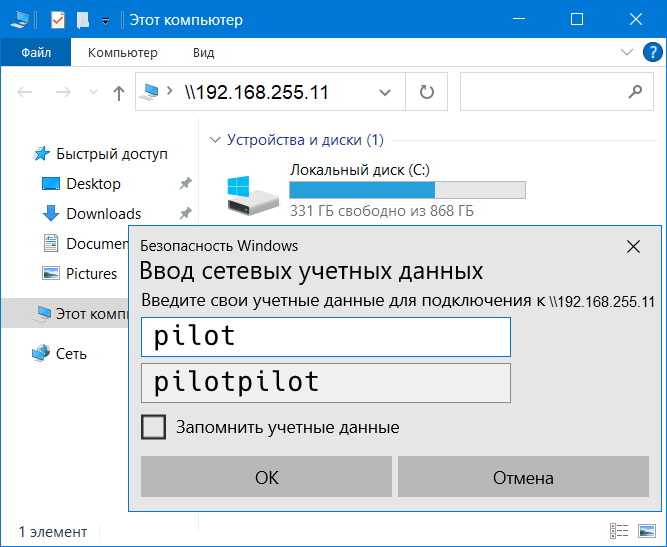Open the Quick Access Toolbar customize dropdown

click(105, 20)
